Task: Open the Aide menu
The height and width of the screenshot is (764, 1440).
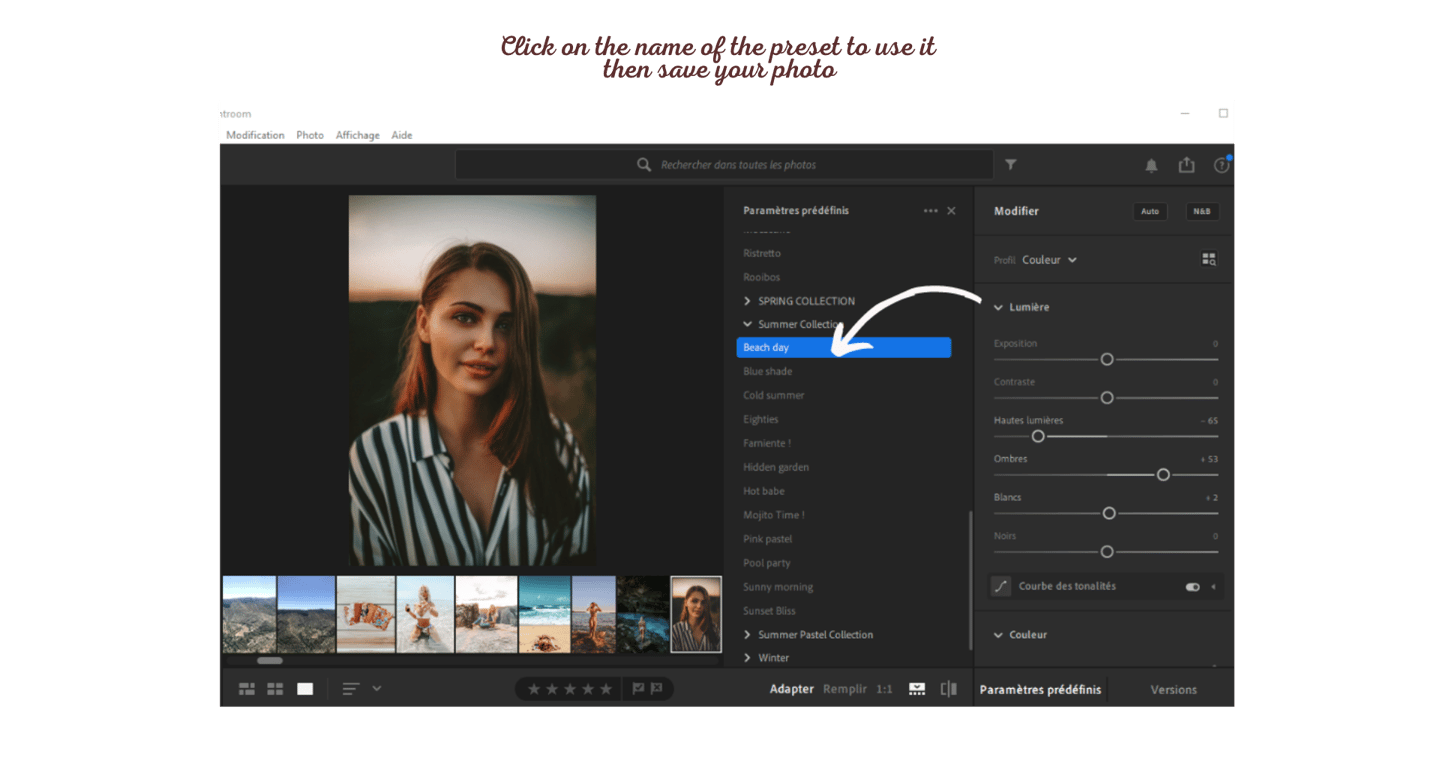Action: pyautogui.click(x=402, y=135)
